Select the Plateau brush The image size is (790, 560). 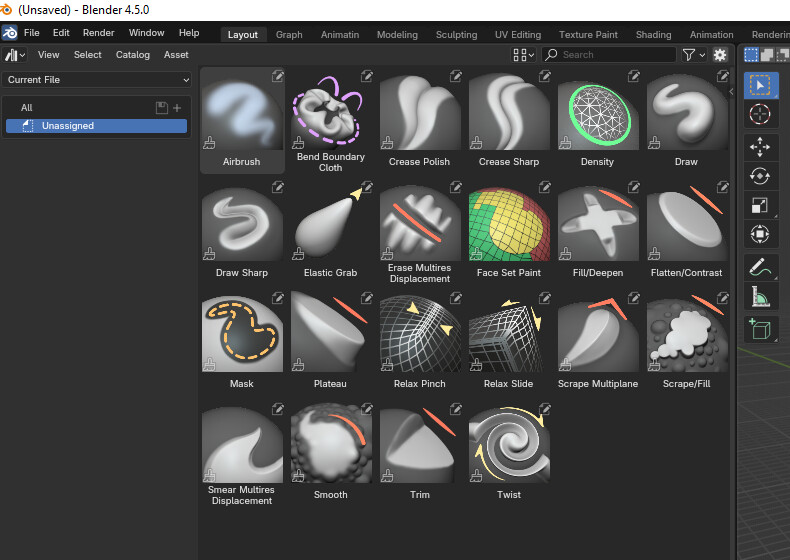coord(331,342)
